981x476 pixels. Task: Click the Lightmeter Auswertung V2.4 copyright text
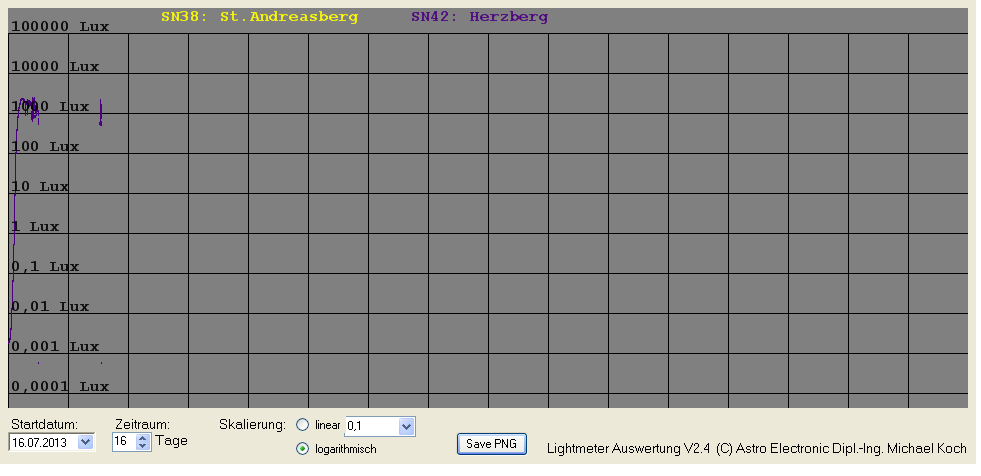pyautogui.click(x=756, y=449)
